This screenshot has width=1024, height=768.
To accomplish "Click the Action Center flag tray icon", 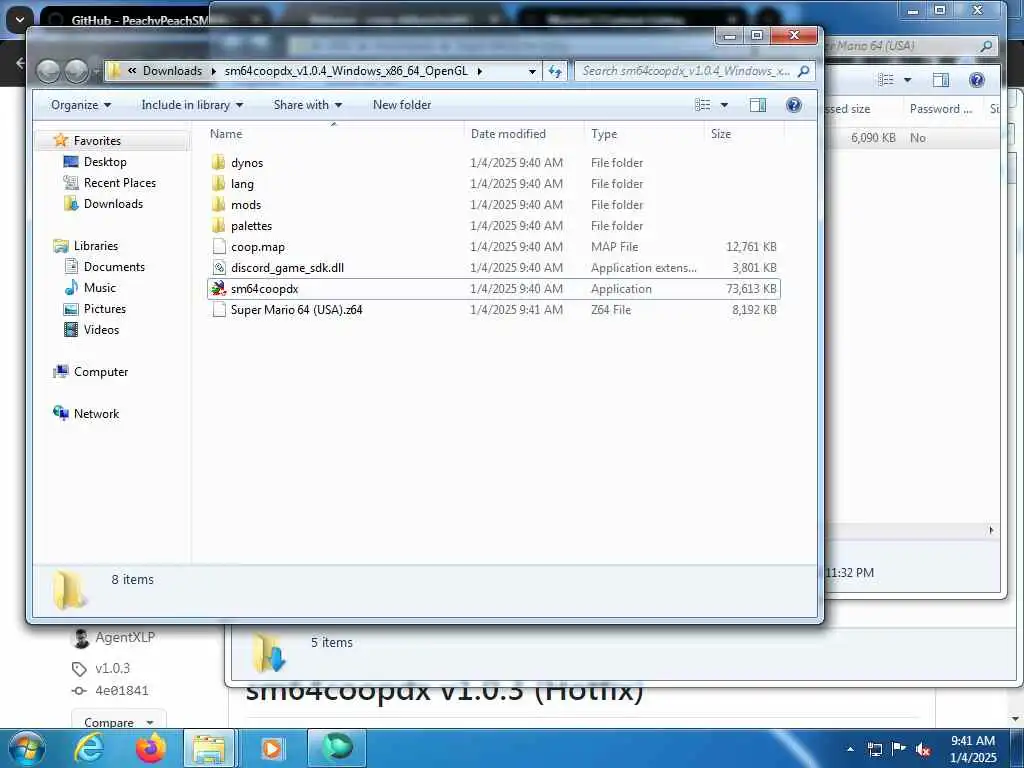I will 899,749.
